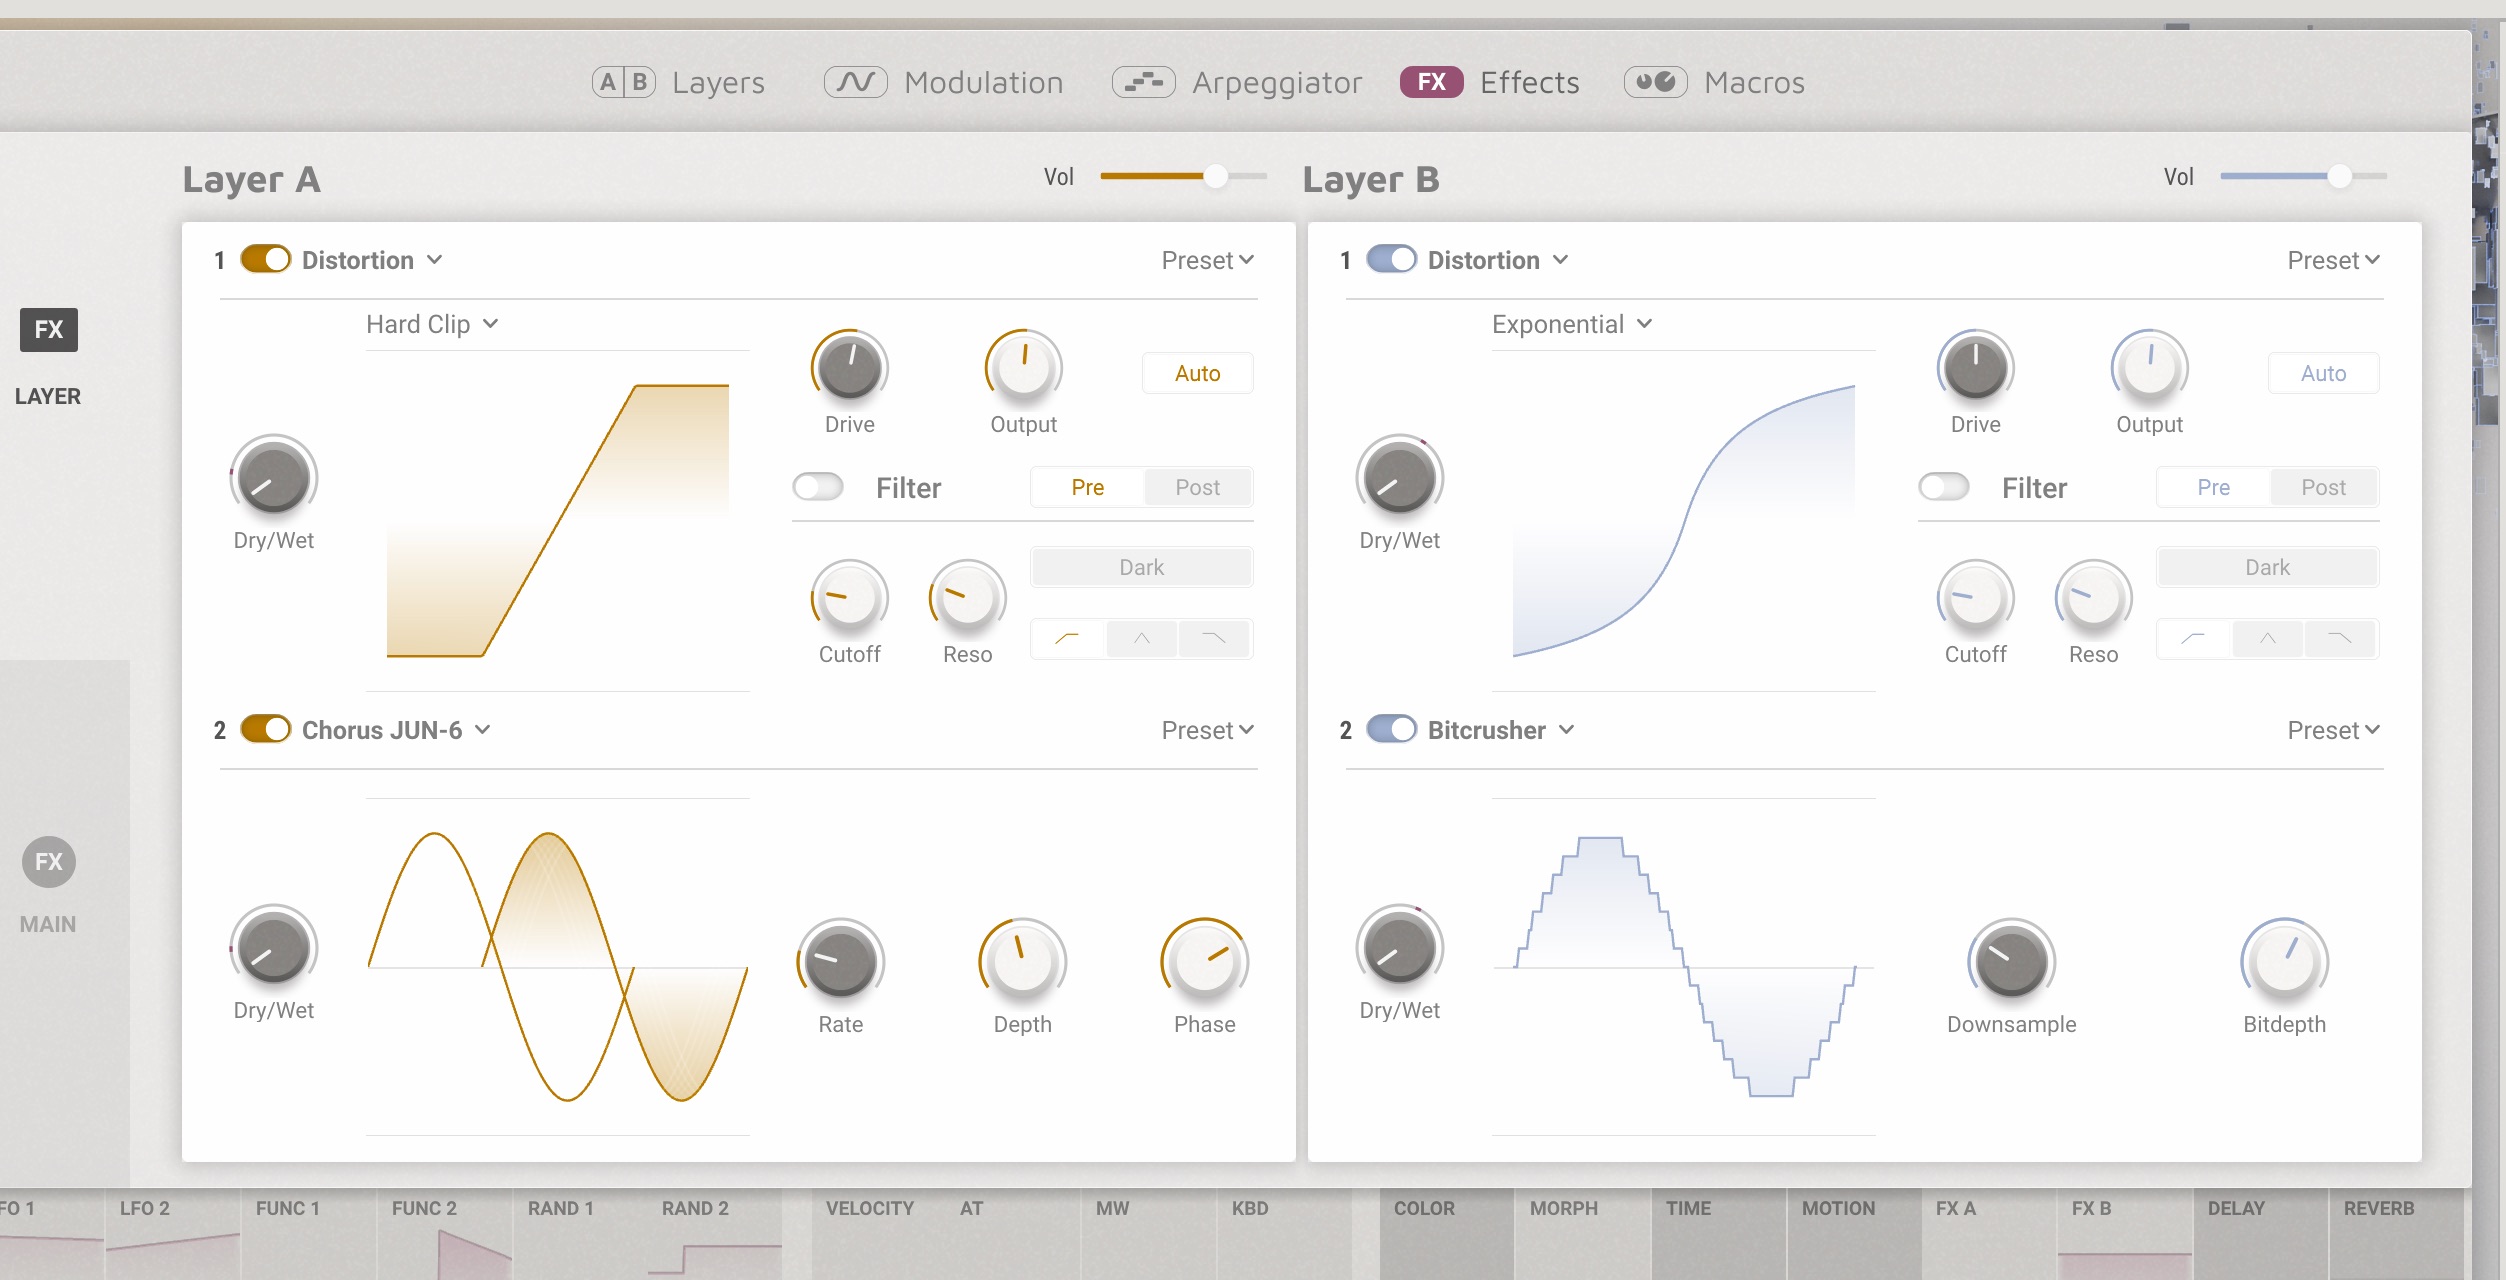Select Post filter mode in Layer A

1197,487
